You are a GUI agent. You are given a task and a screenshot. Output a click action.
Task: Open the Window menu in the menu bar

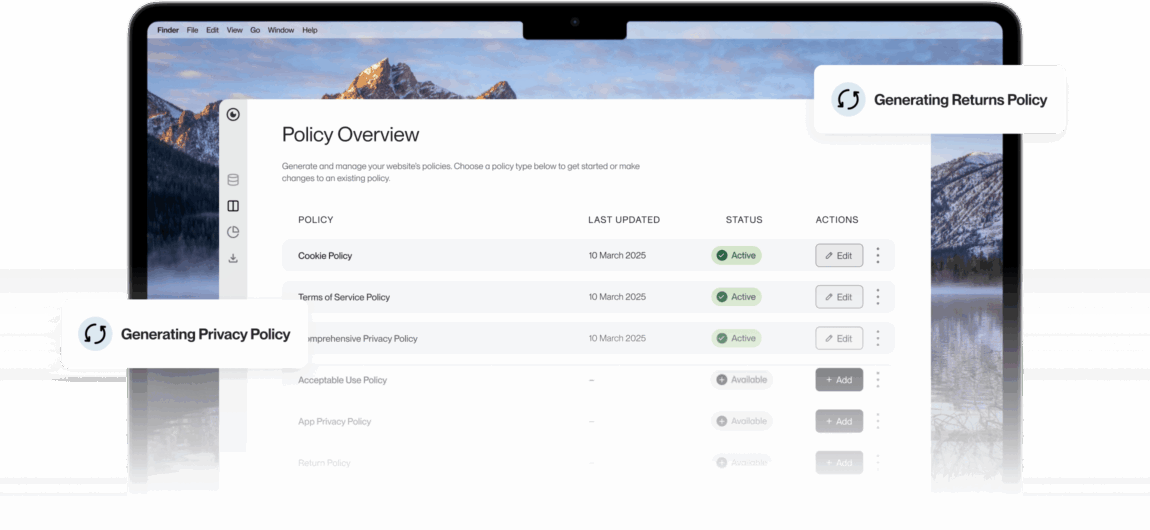[x=281, y=30]
